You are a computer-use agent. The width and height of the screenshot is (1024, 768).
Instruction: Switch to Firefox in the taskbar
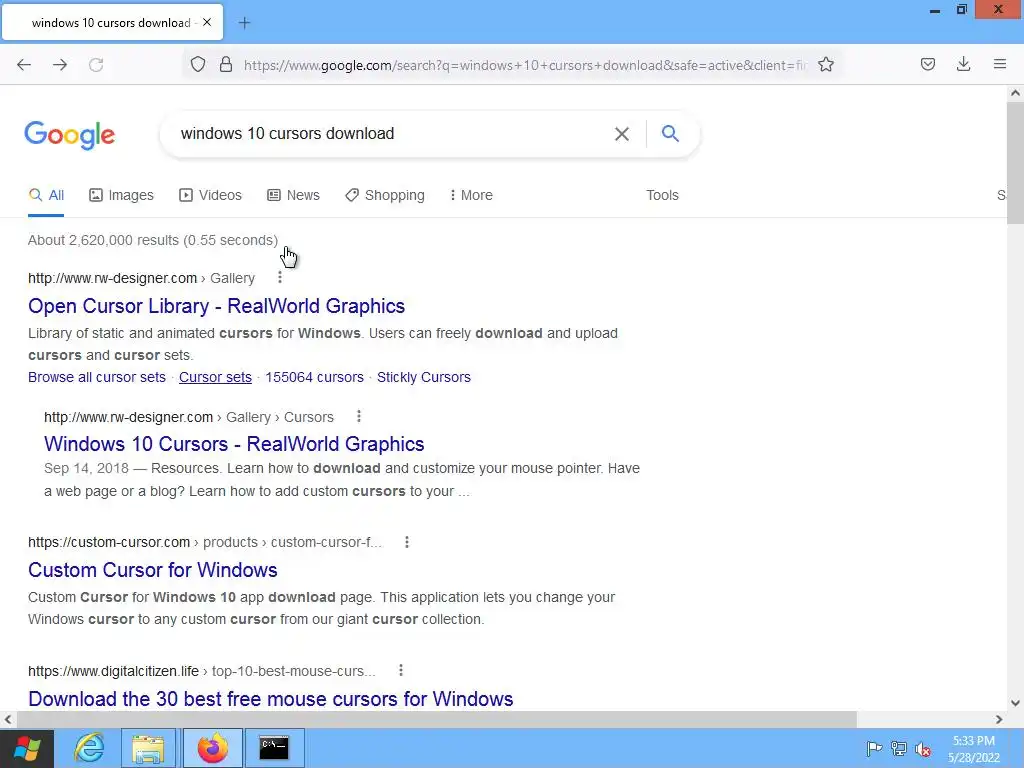[x=213, y=748]
